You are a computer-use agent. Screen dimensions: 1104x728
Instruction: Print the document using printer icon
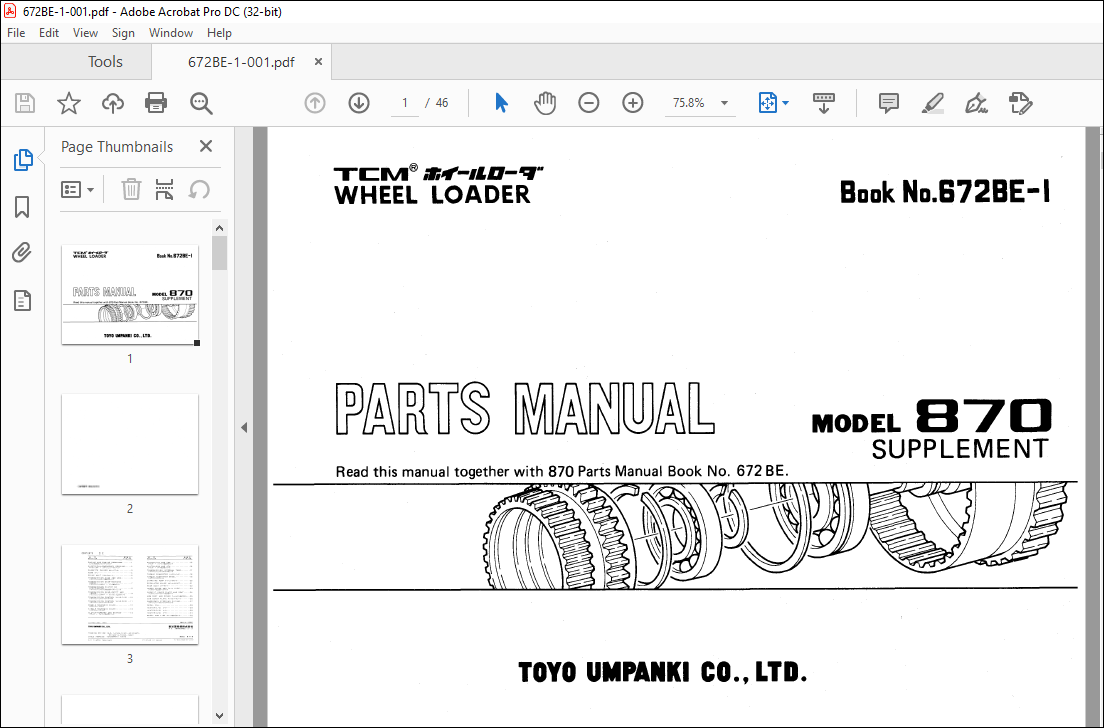pyautogui.click(x=156, y=103)
